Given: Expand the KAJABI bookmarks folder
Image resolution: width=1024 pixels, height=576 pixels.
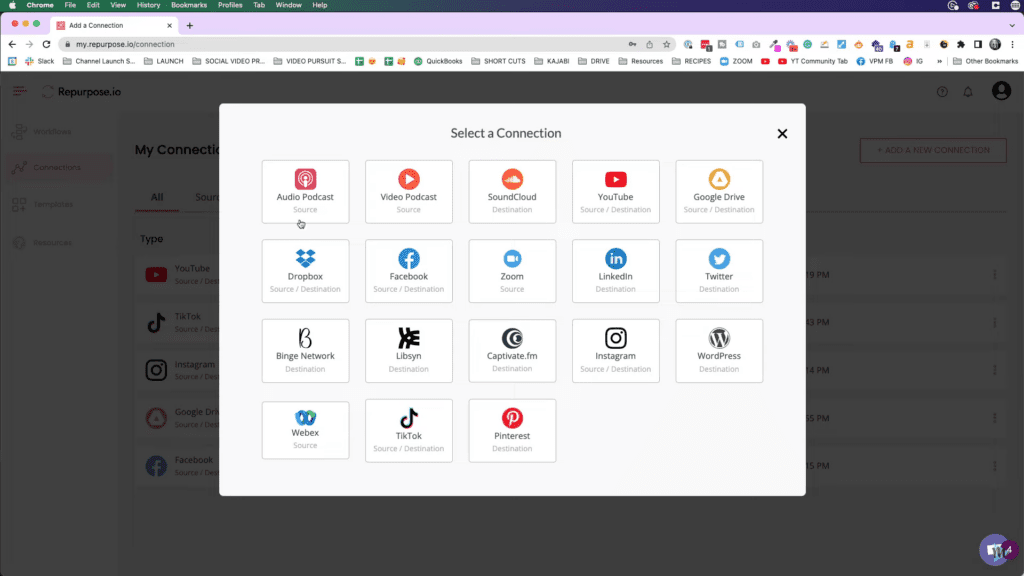Looking at the screenshot, I should click(x=552, y=61).
